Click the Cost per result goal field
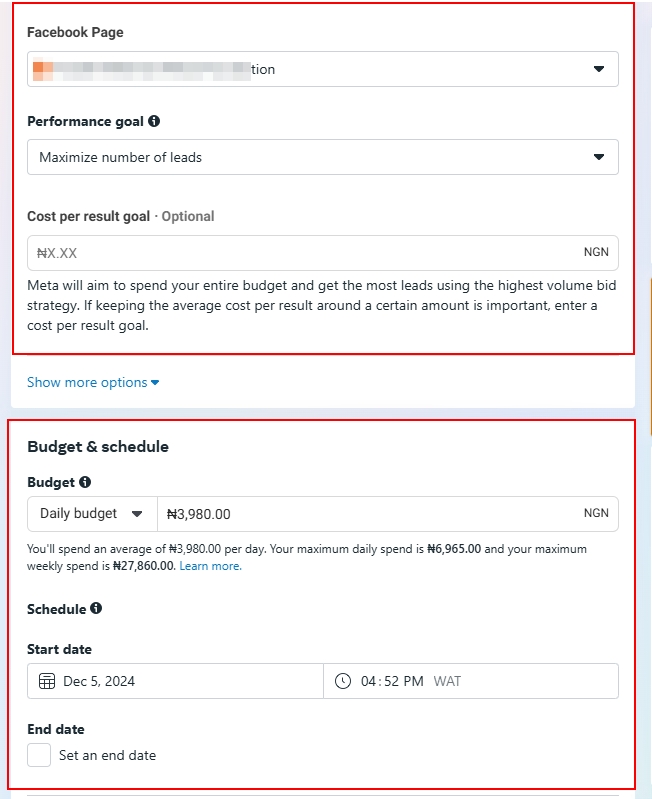 pyautogui.click(x=300, y=253)
